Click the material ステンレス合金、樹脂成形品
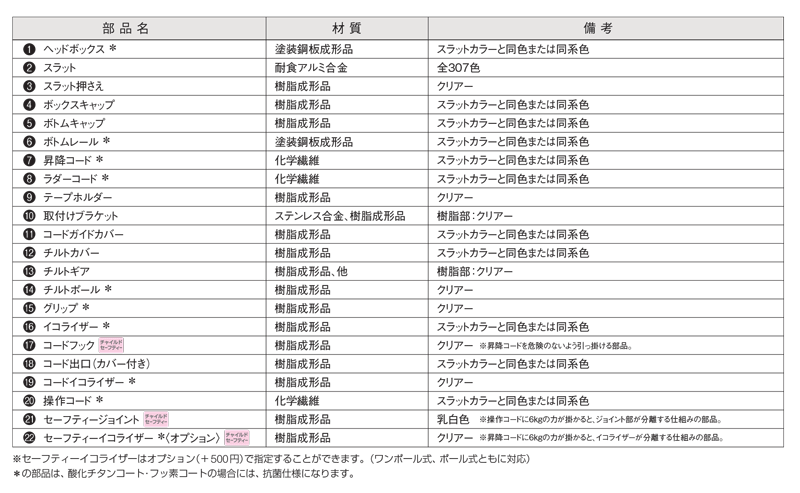The image size is (800, 493). (340, 216)
